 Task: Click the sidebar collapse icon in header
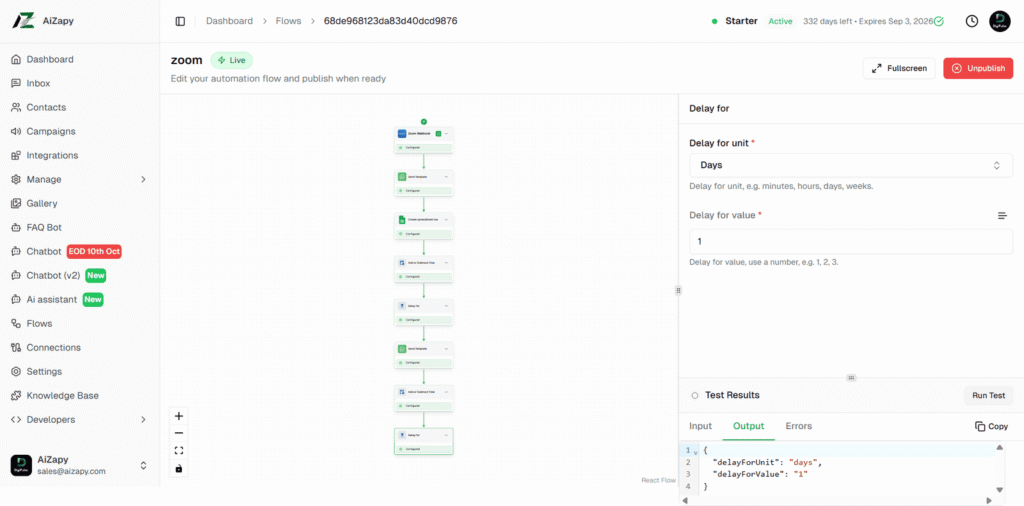click(180, 21)
